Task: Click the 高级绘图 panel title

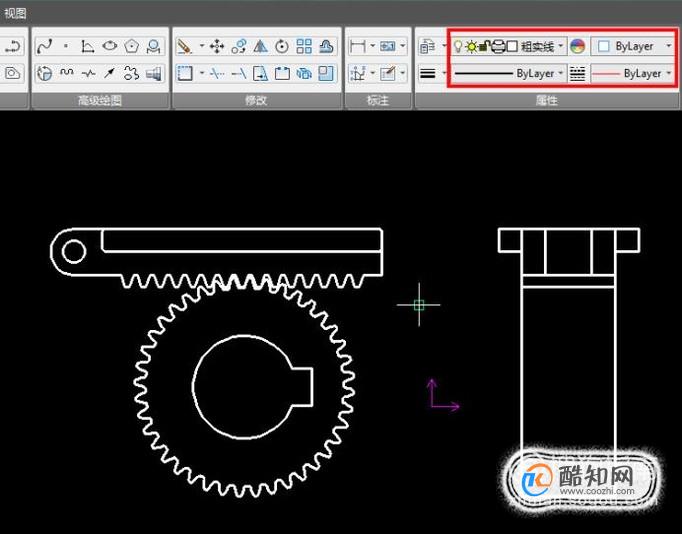Action: [100, 101]
